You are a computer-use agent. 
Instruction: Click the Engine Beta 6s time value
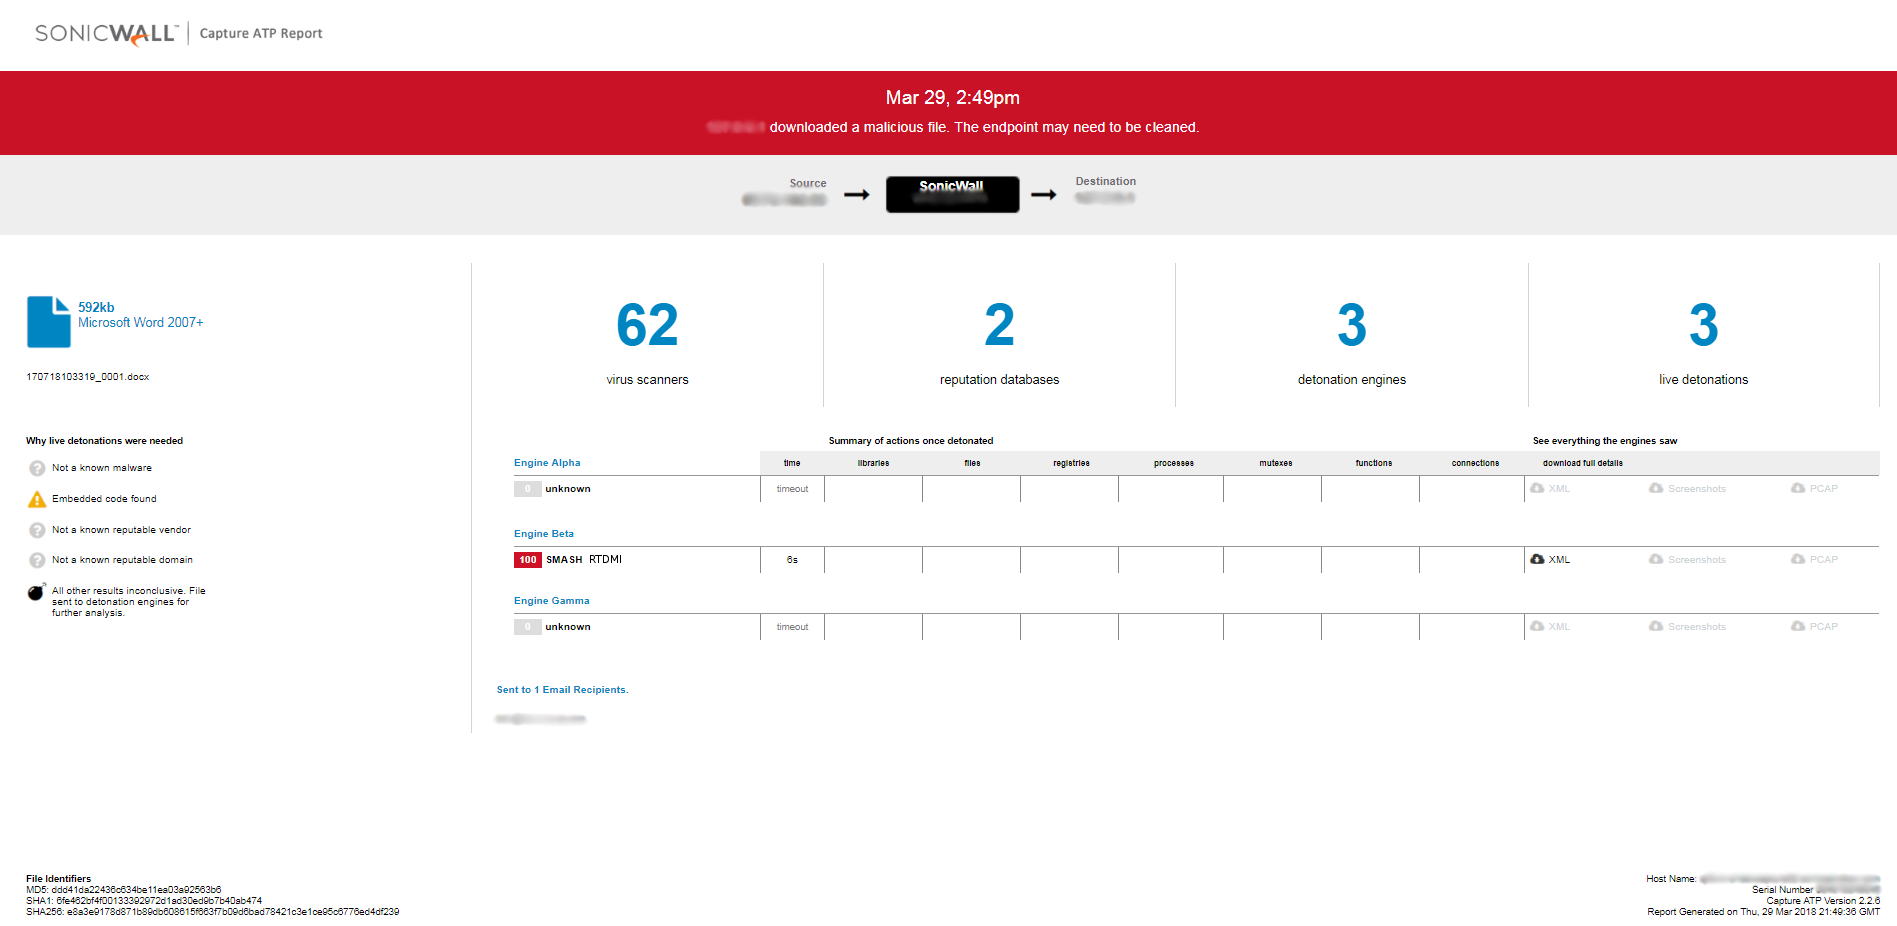[x=792, y=560]
